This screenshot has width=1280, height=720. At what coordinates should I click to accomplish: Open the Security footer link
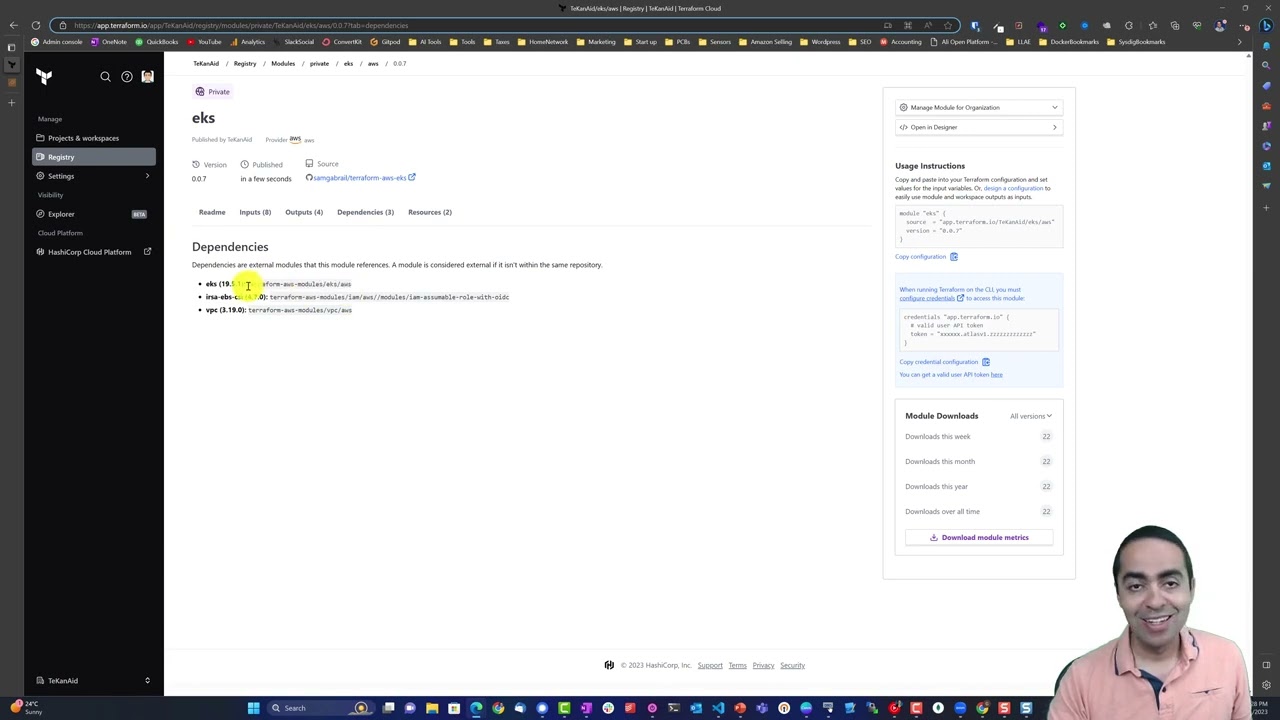[792, 666]
